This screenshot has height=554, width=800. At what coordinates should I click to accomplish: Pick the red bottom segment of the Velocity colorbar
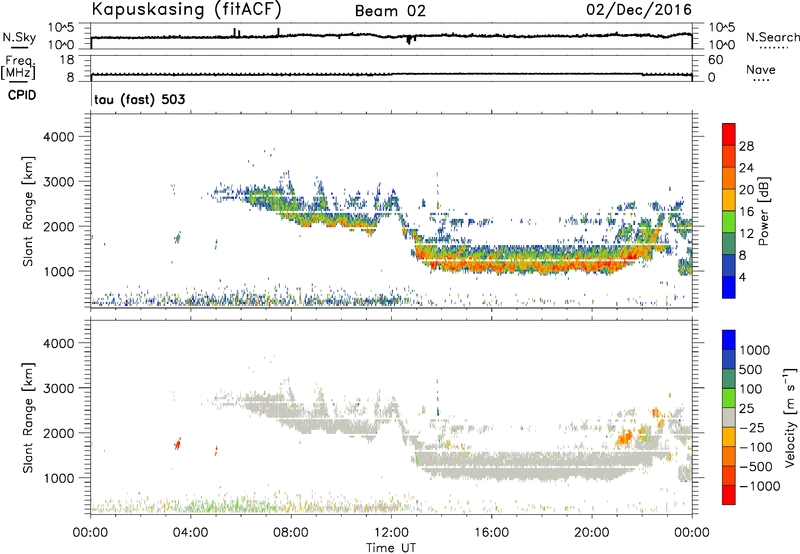[x=729, y=495]
